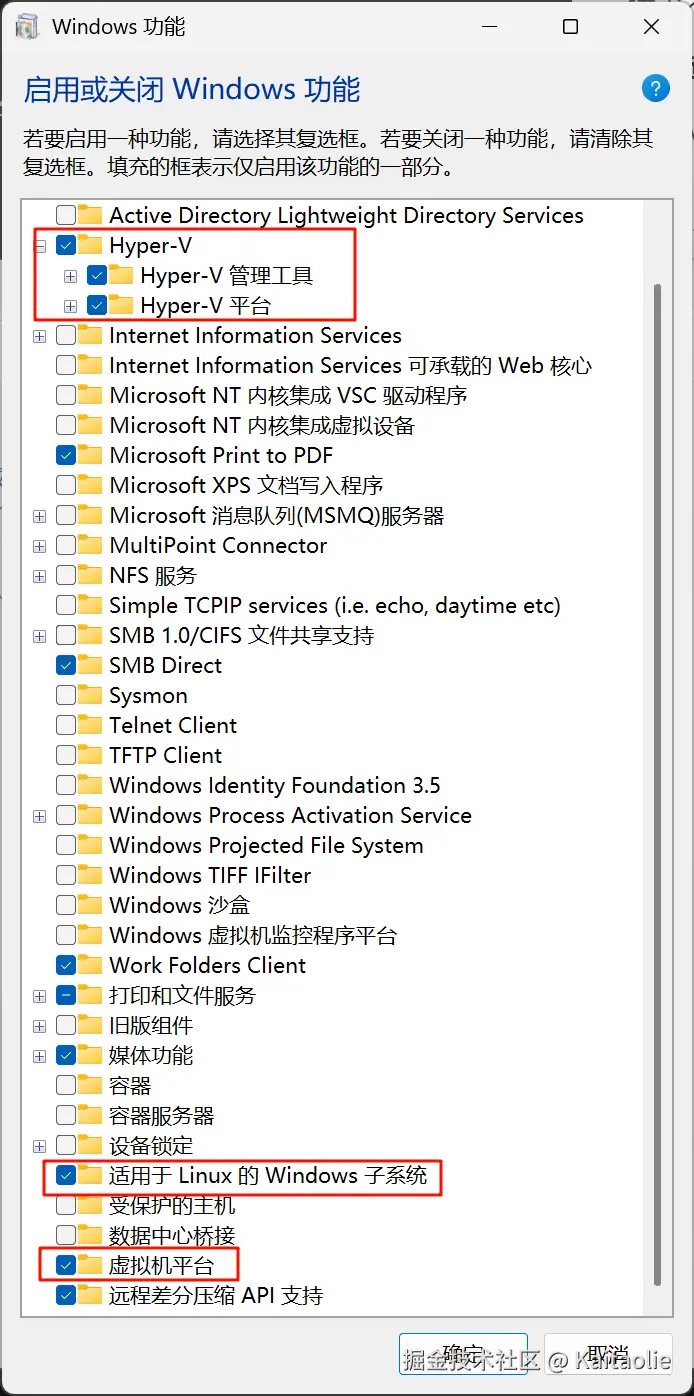694x1396 pixels.
Task: Click the Hyper-V folder icon
Action: pyautogui.click(x=91, y=244)
